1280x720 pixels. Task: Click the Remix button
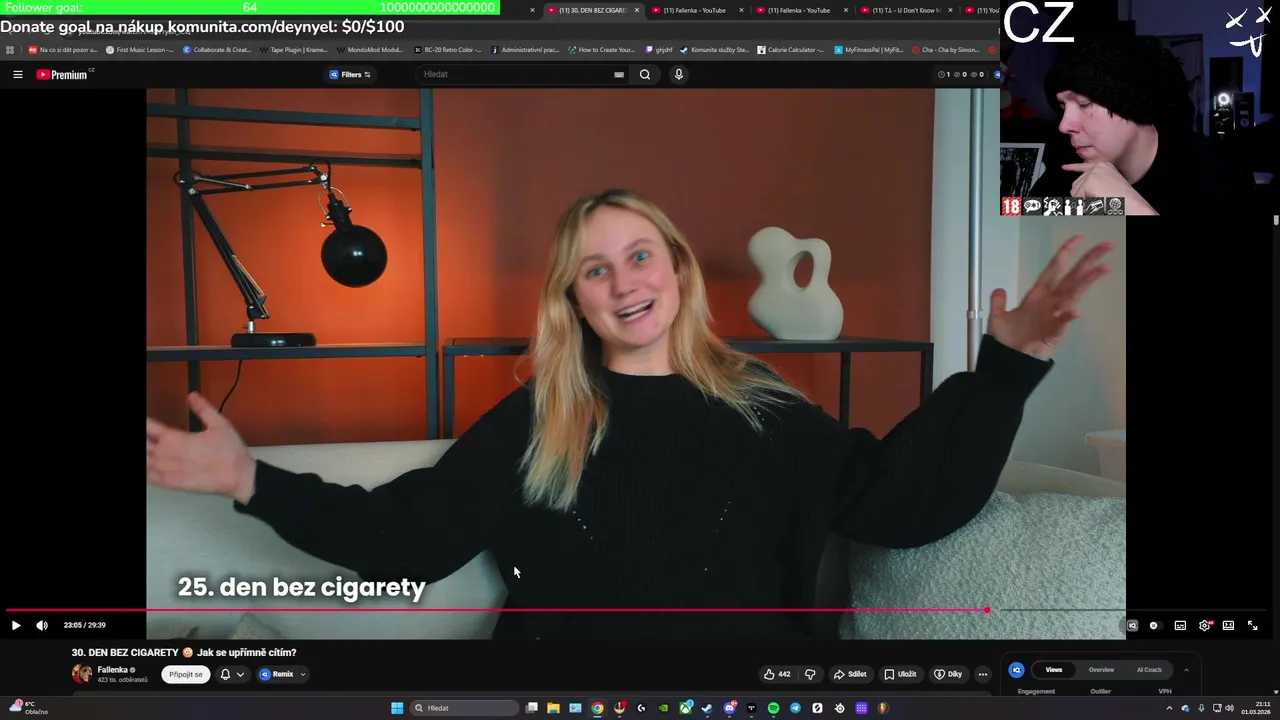tap(276, 674)
